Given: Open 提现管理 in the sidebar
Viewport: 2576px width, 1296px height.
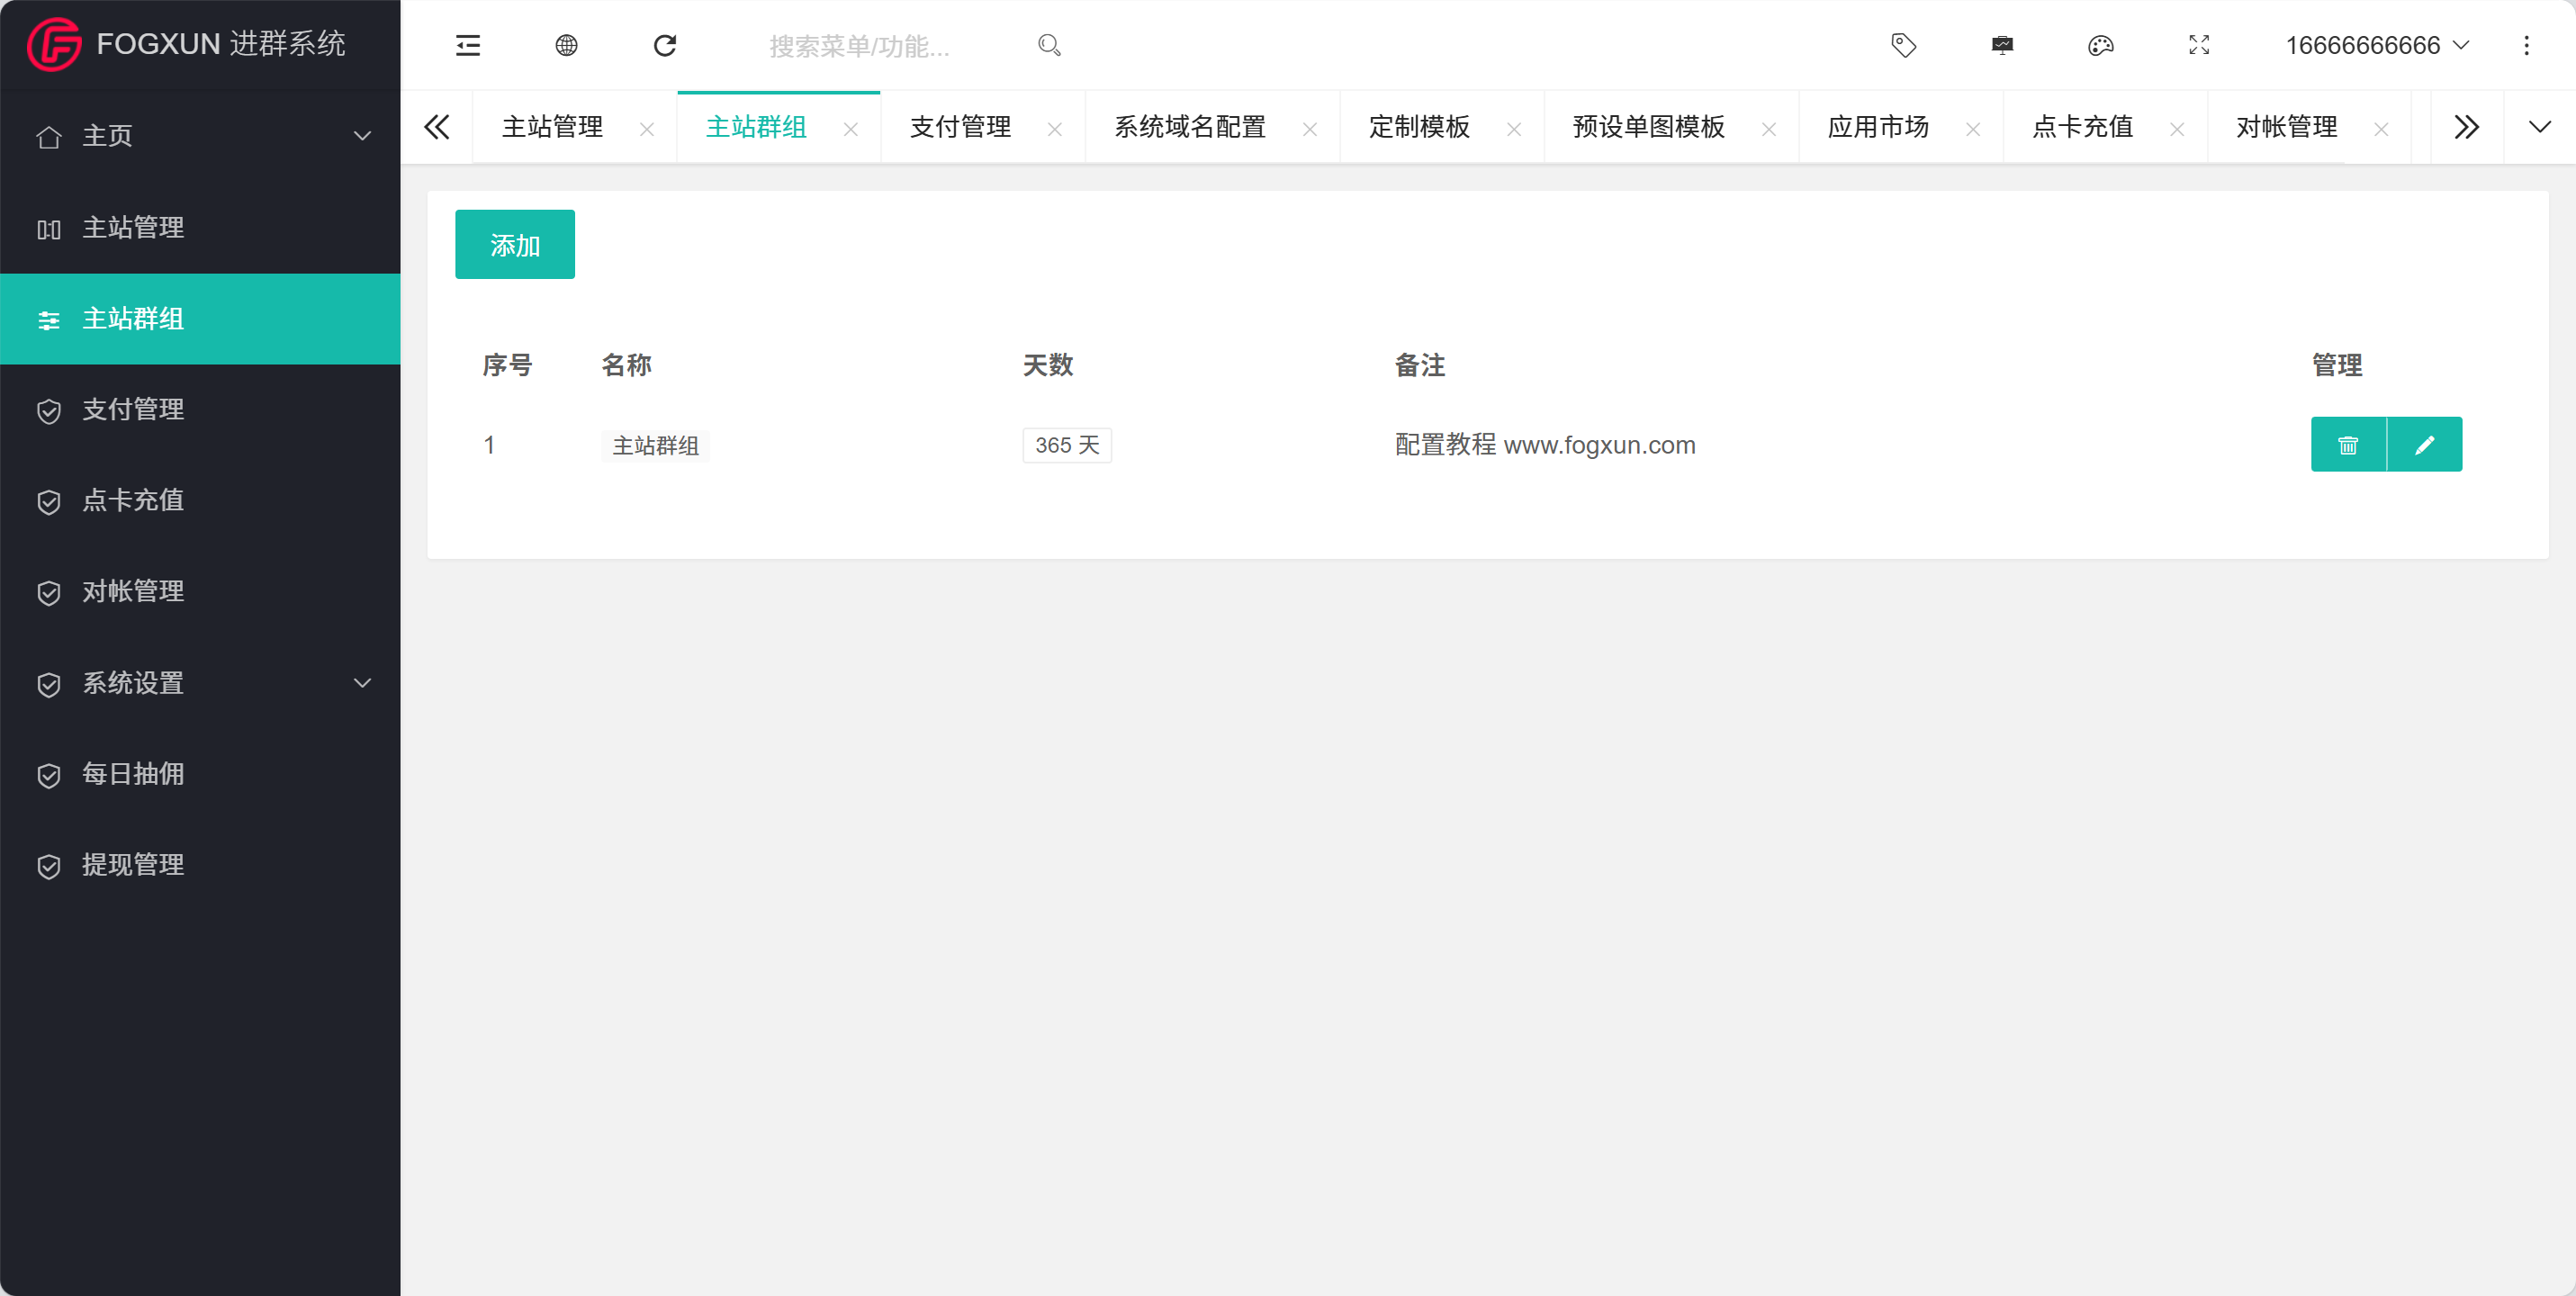Looking at the screenshot, I should 200,865.
